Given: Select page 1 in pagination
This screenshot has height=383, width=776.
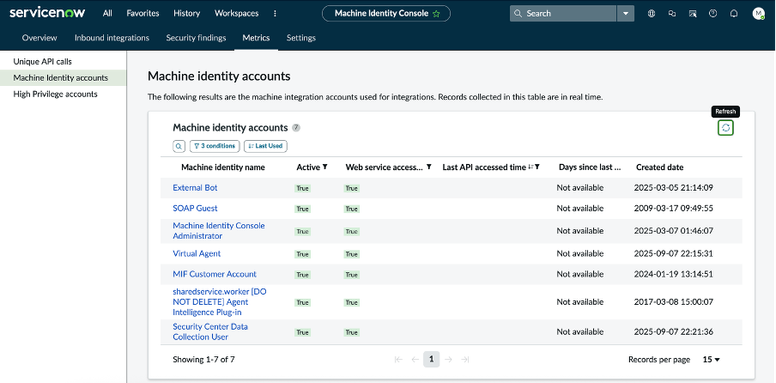Looking at the screenshot, I should [x=431, y=360].
